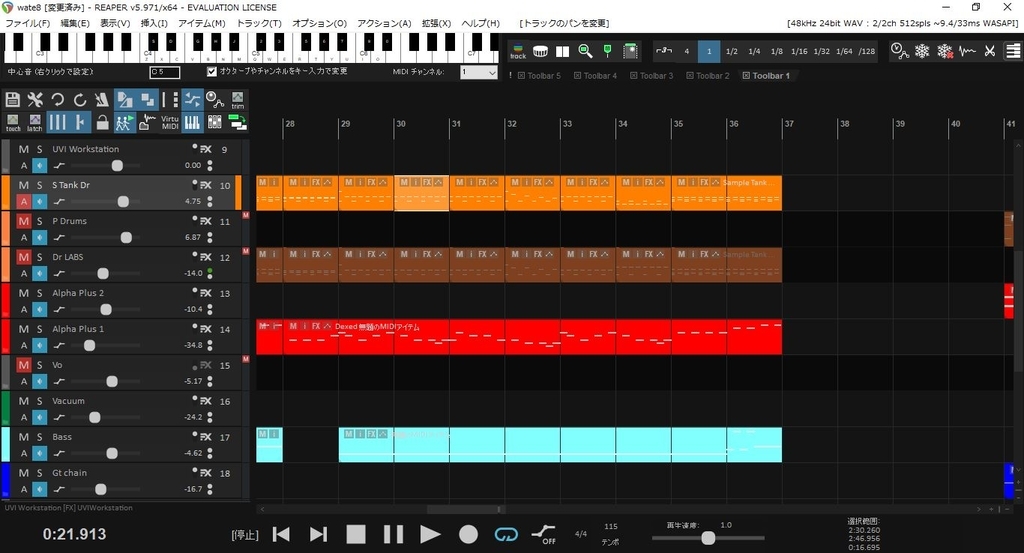Click the playback rate slider
This screenshot has height=553, width=1024.
(708, 538)
